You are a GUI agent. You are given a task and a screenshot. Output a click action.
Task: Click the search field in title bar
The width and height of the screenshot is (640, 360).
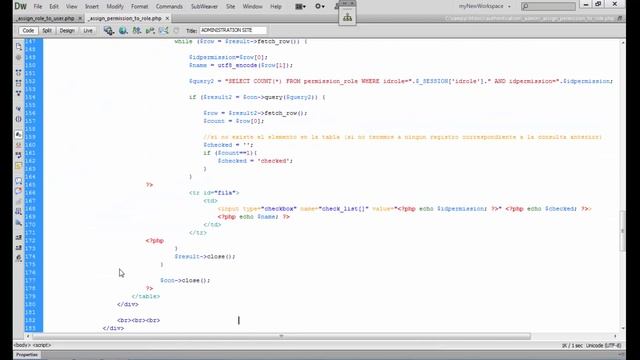pyautogui.click(x=548, y=6)
